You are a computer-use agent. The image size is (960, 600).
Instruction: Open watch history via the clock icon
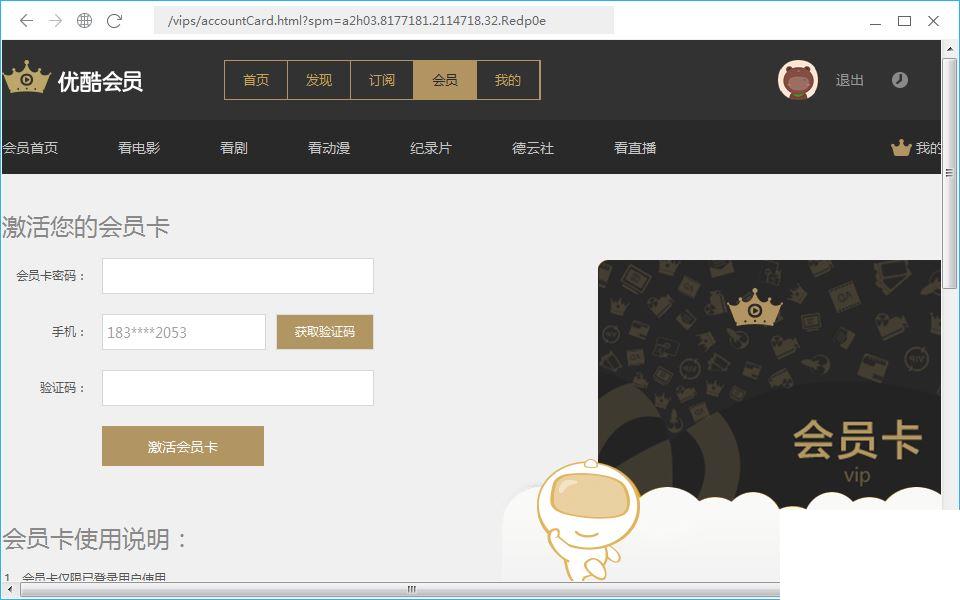[x=899, y=80]
